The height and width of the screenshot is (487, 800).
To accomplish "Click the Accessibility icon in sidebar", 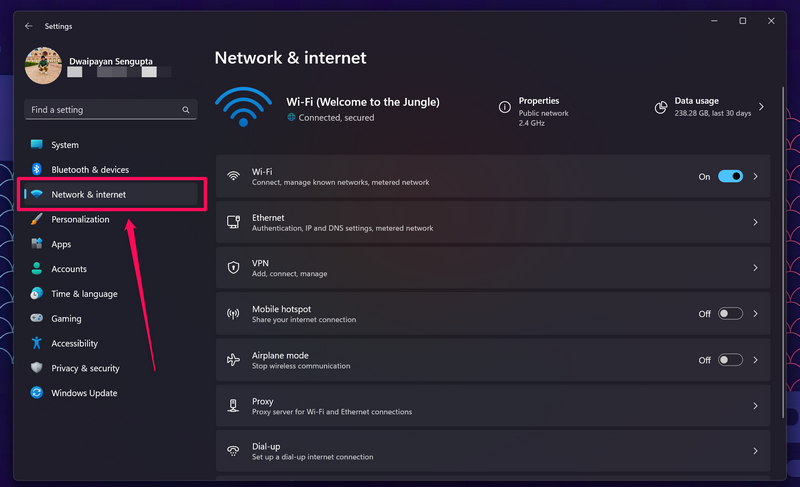I will point(37,344).
